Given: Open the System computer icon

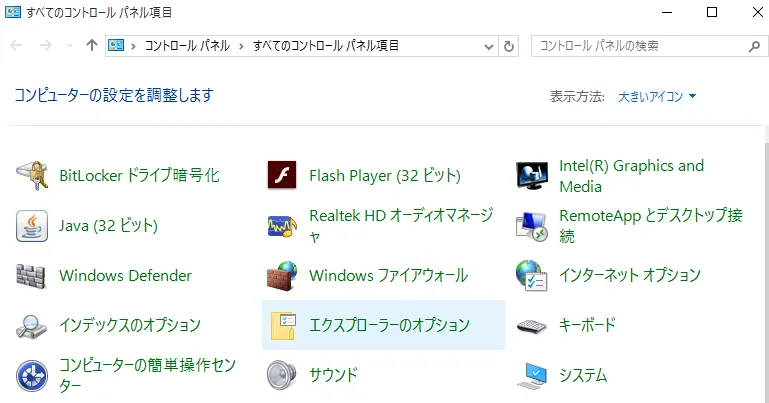Looking at the screenshot, I should (x=532, y=376).
